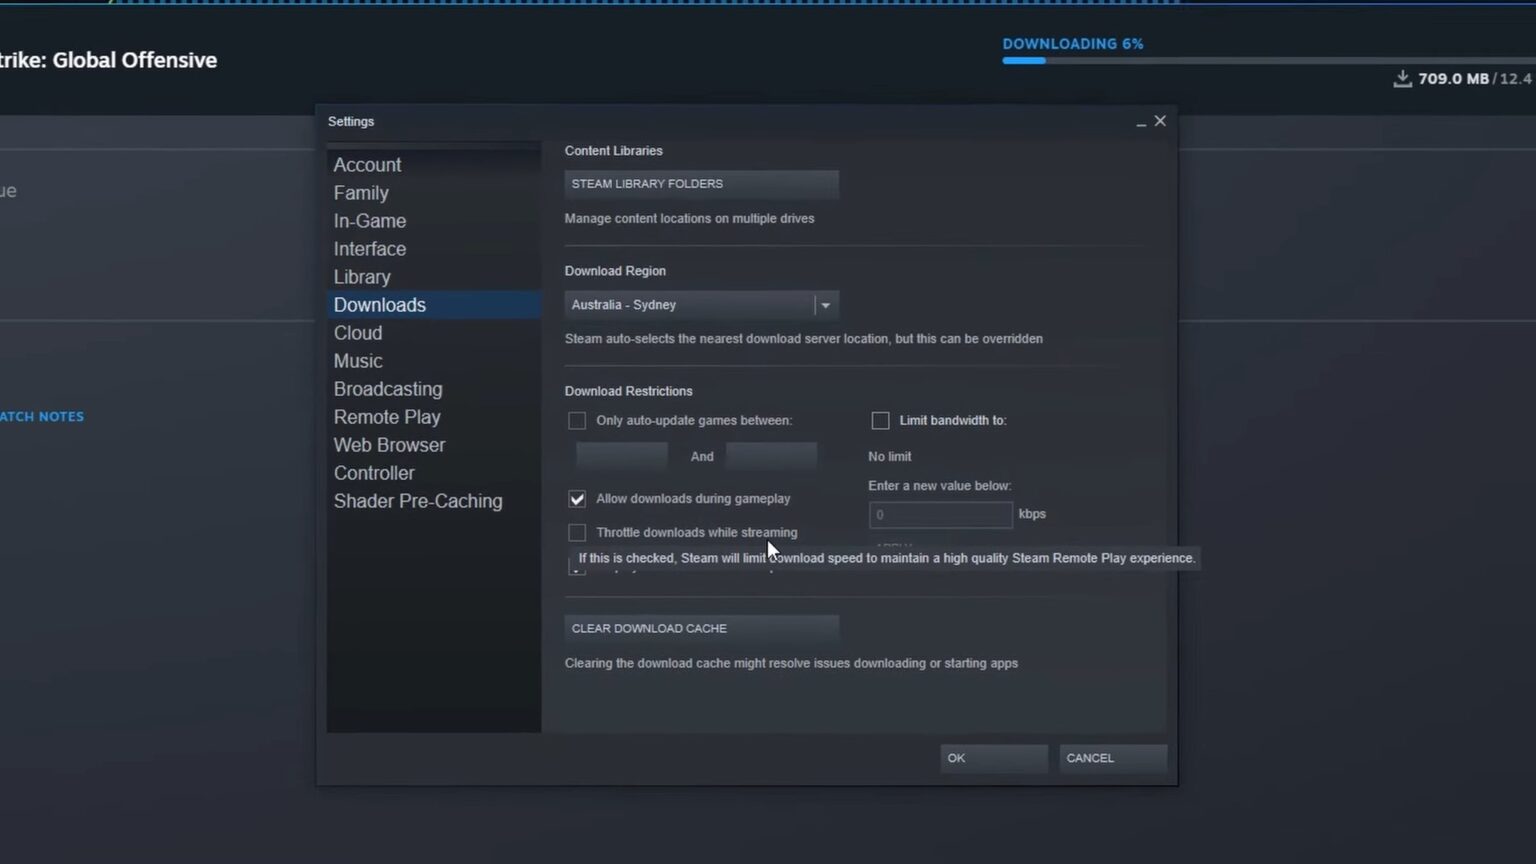
Task: Check Only auto-update games between
Action: pyautogui.click(x=577, y=420)
